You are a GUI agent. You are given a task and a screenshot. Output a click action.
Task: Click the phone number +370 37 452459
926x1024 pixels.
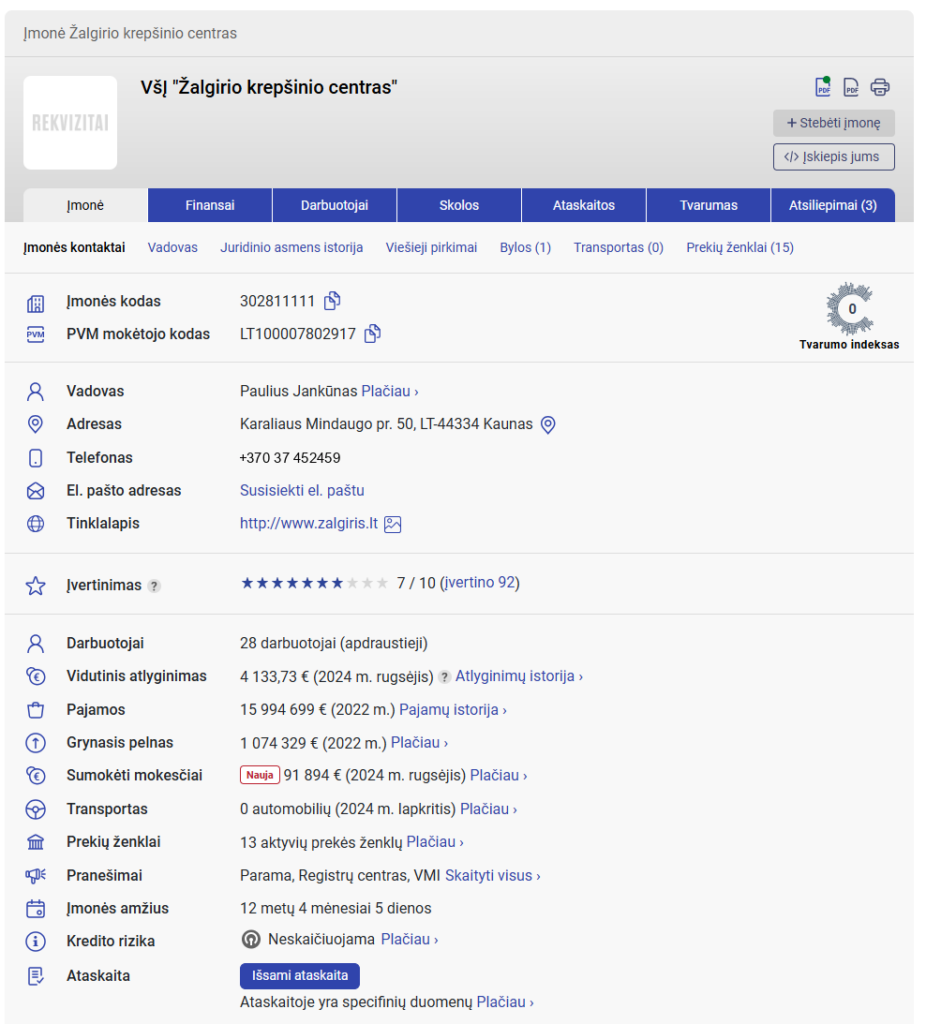290,458
